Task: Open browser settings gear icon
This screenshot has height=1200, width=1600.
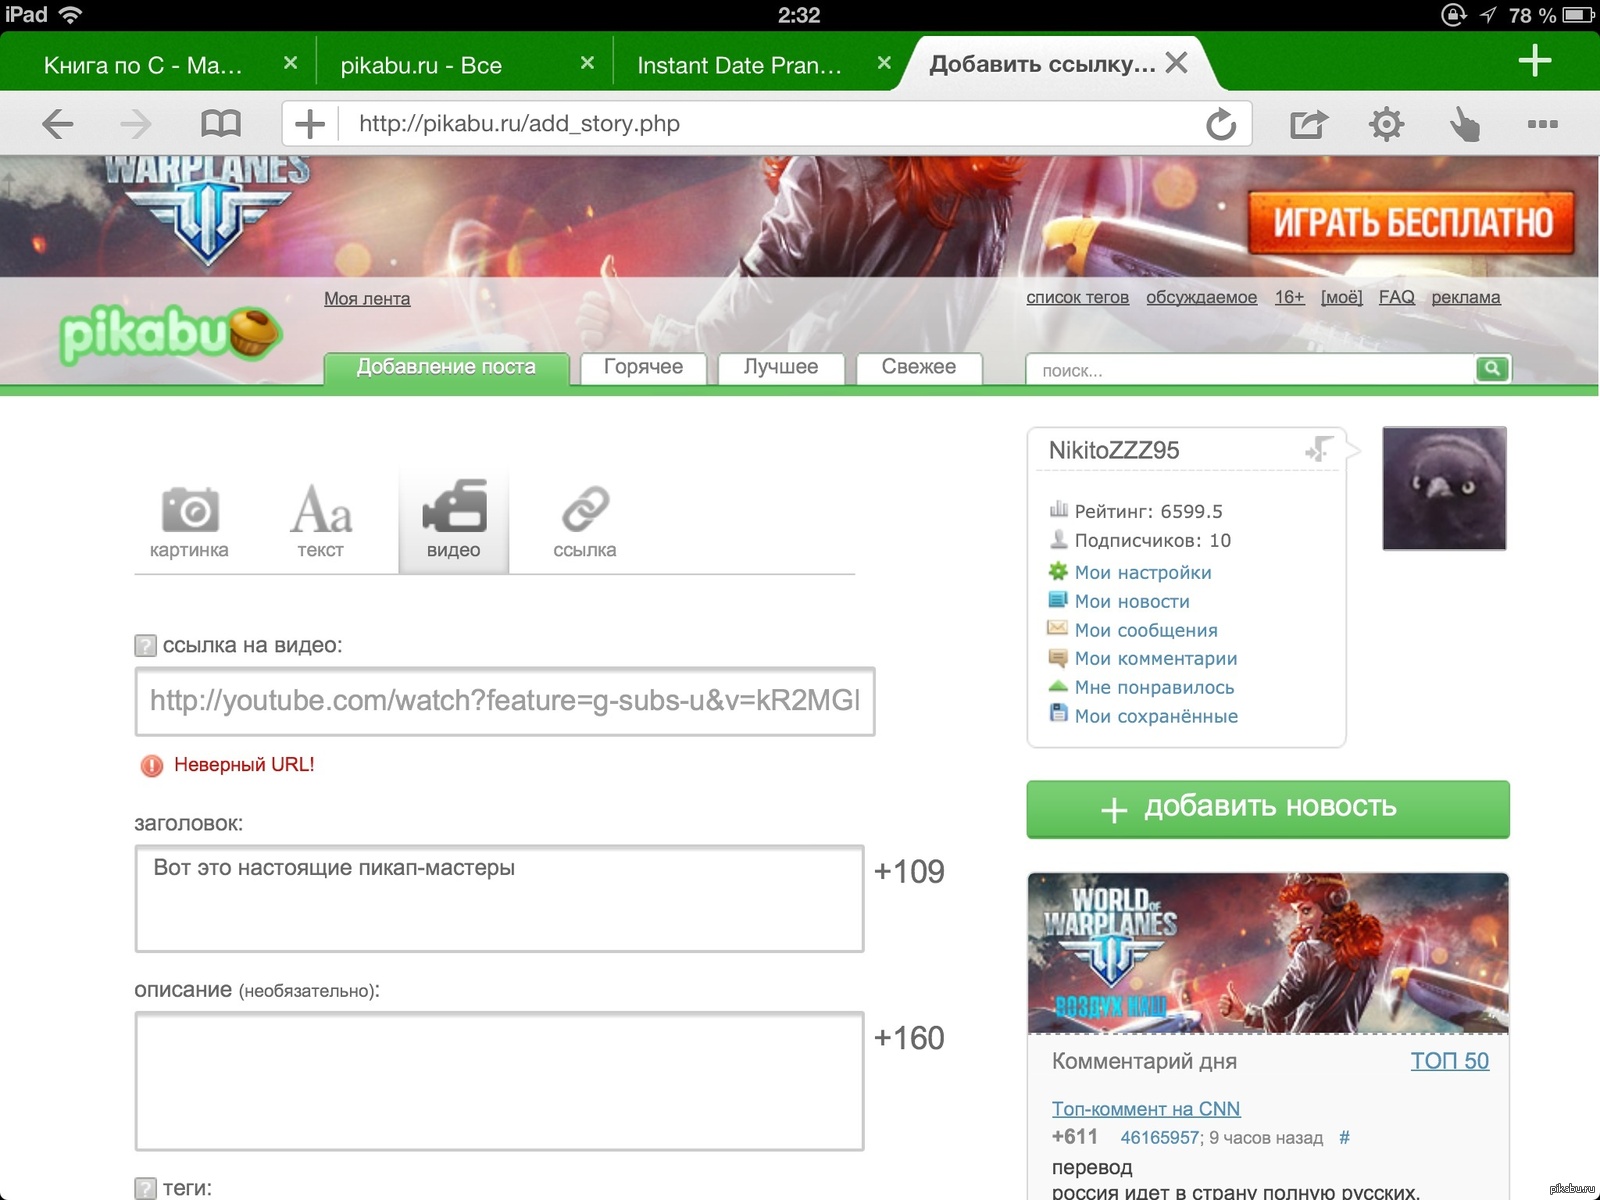Action: (1386, 124)
